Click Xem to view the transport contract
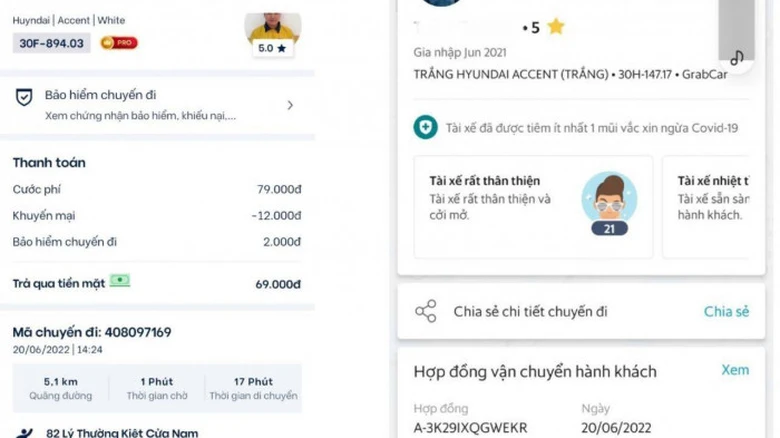Viewport: 780px width, 438px height. (x=735, y=370)
